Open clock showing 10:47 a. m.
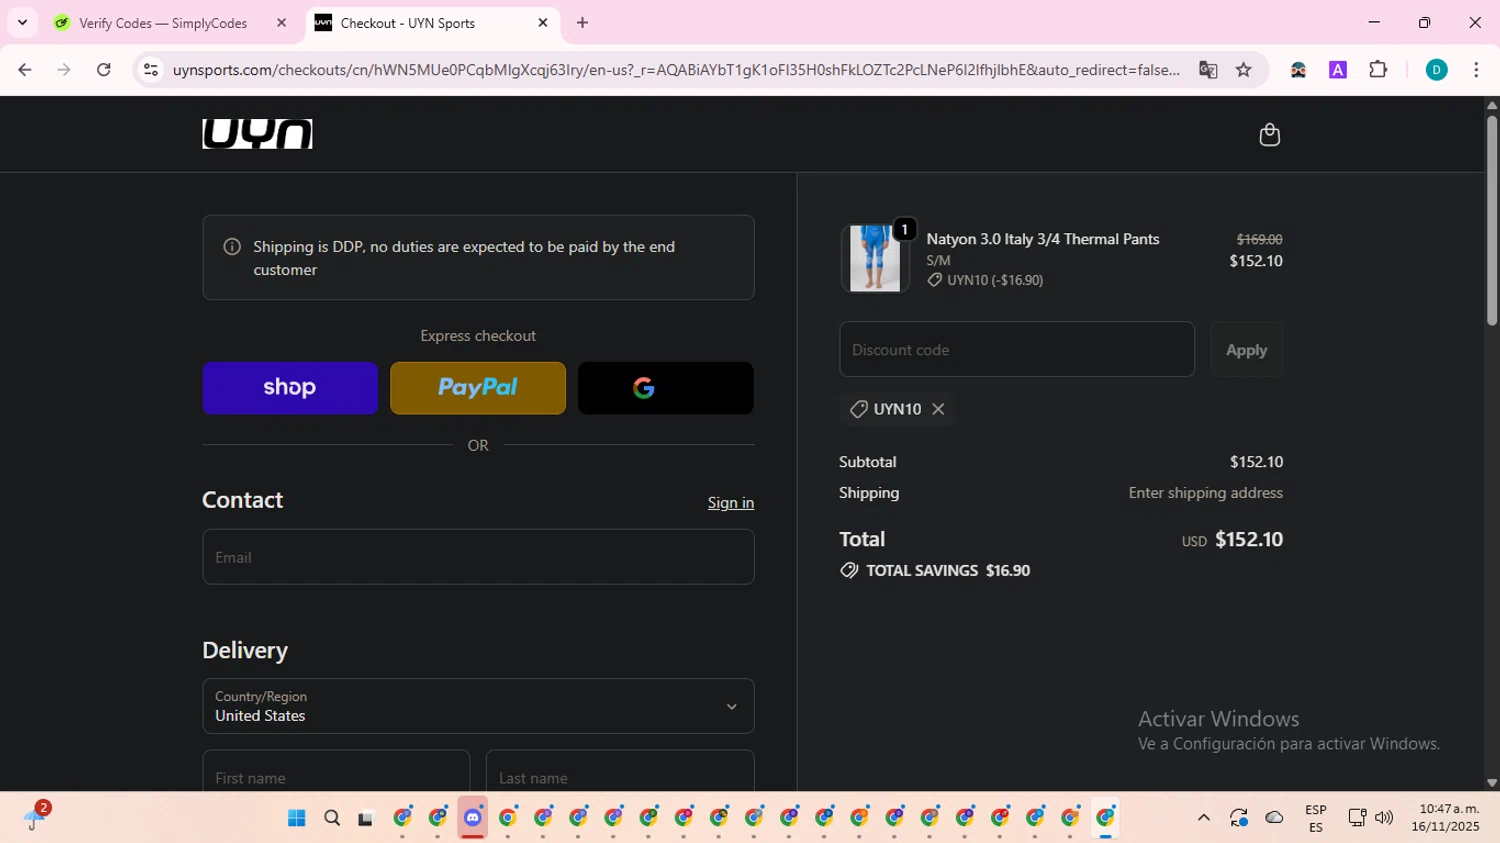Image resolution: width=1500 pixels, height=843 pixels. [x=1445, y=818]
